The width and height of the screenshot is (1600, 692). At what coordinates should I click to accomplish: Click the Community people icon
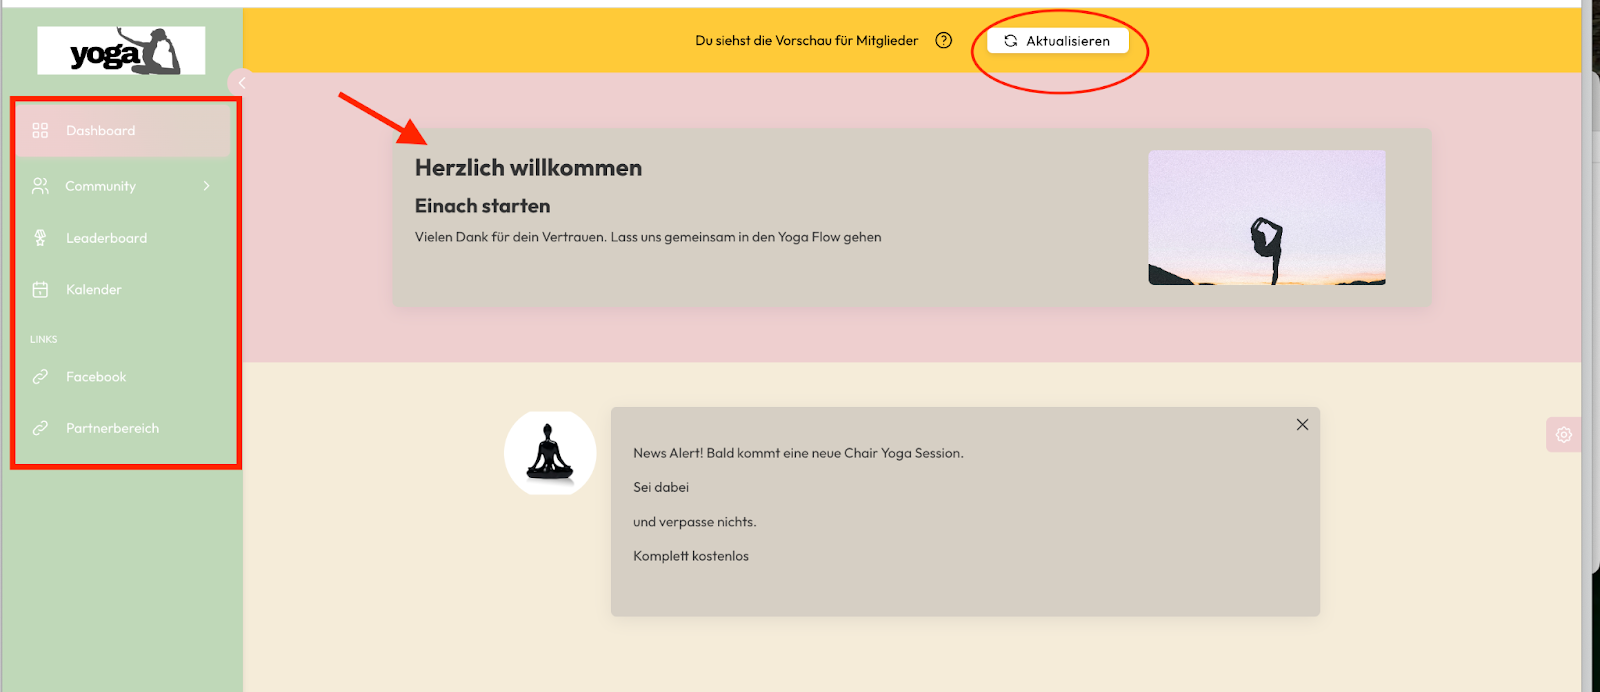(40, 186)
